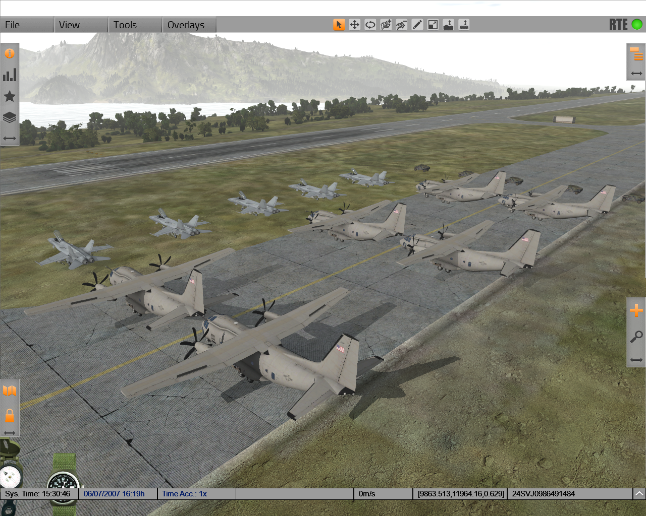This screenshot has width=646, height=516.
Task: Choose the rotate tool in toolbar
Action: [370, 25]
